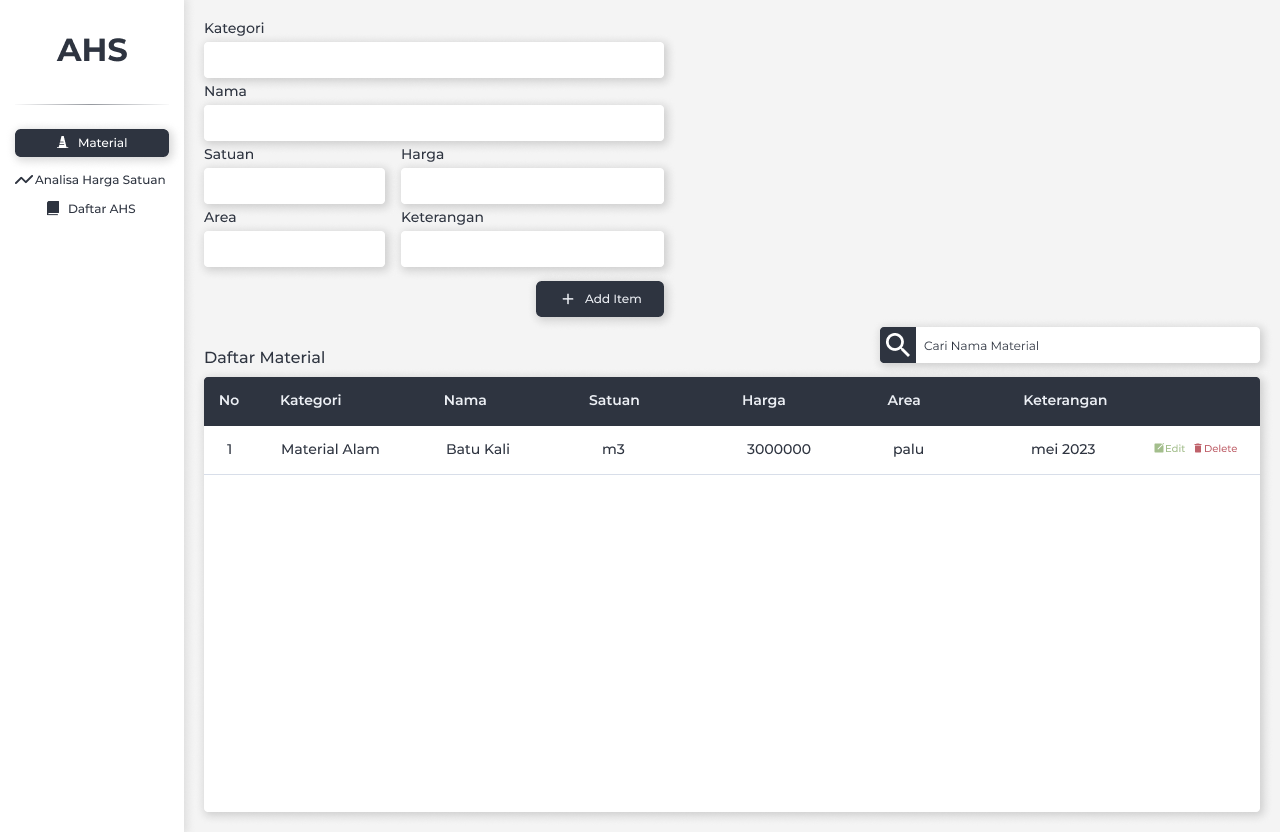Click the Kategori column header
The width and height of the screenshot is (1280, 832).
coord(310,400)
